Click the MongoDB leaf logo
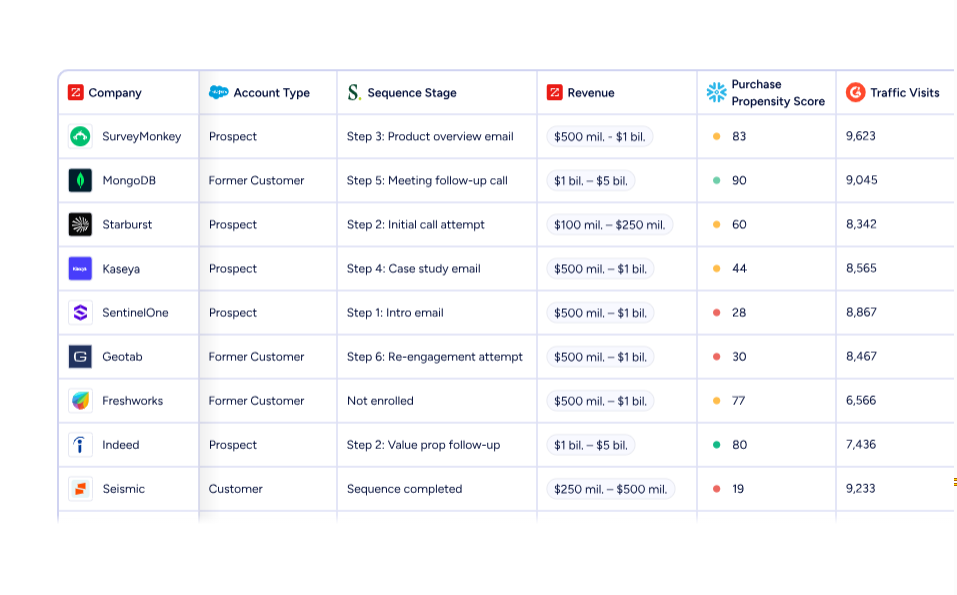The height and width of the screenshot is (595, 957). [80, 180]
